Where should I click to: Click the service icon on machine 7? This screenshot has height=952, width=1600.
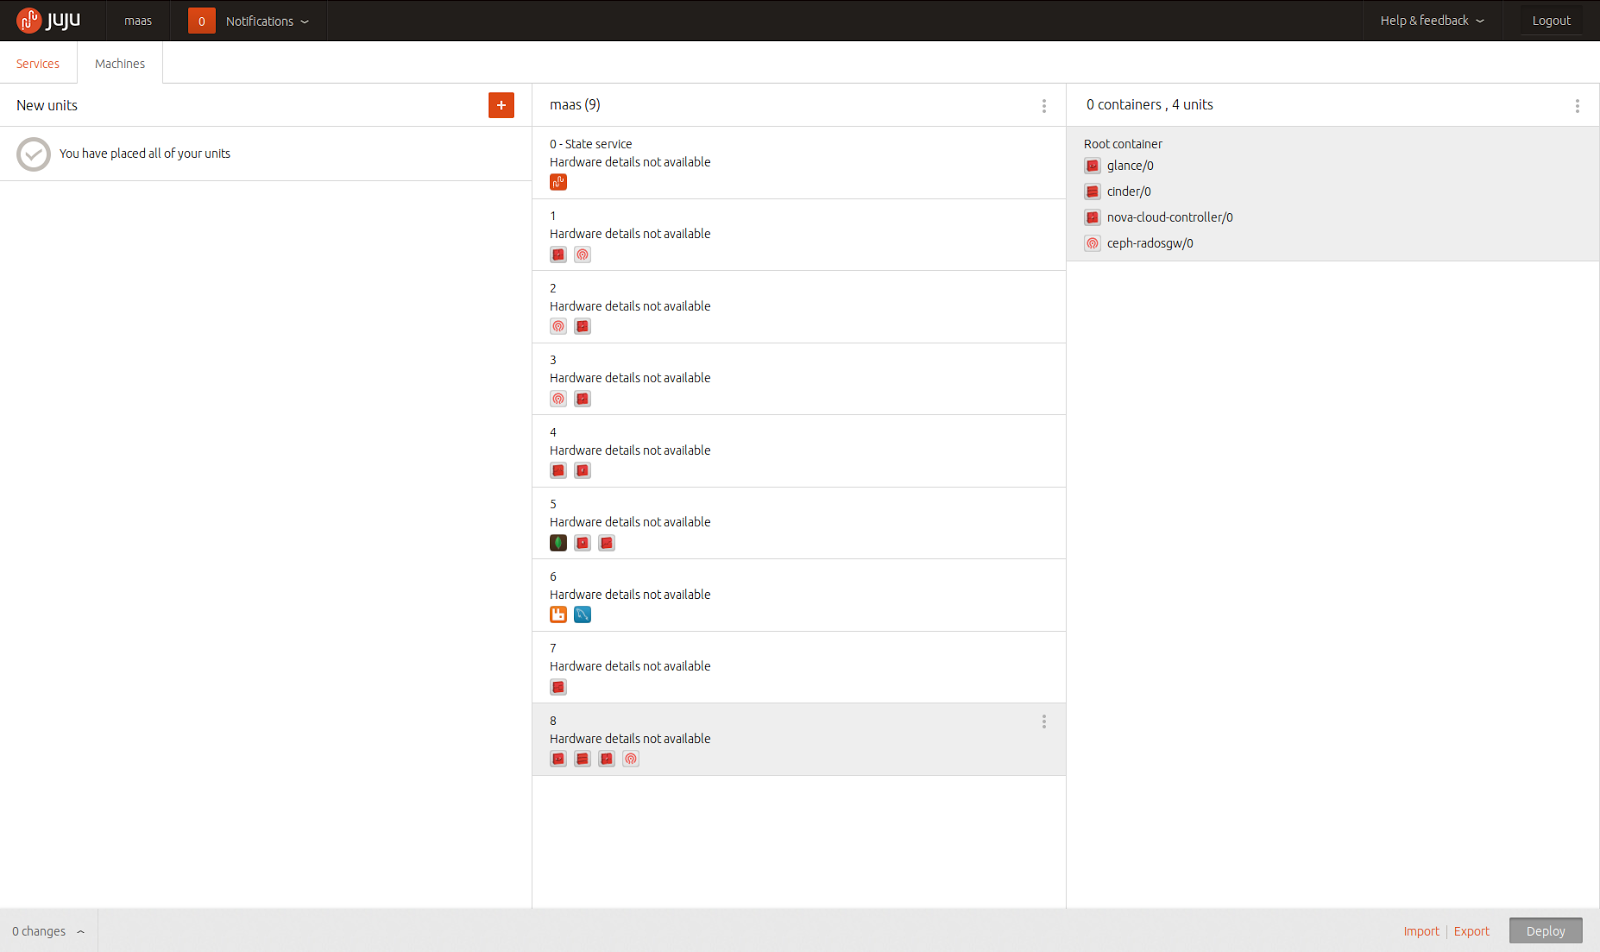pos(558,687)
